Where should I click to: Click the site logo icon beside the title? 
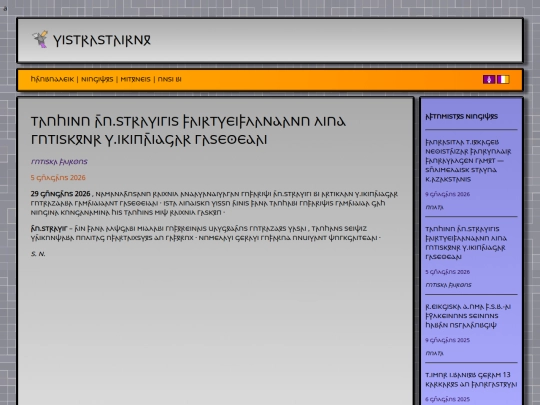point(40,39)
